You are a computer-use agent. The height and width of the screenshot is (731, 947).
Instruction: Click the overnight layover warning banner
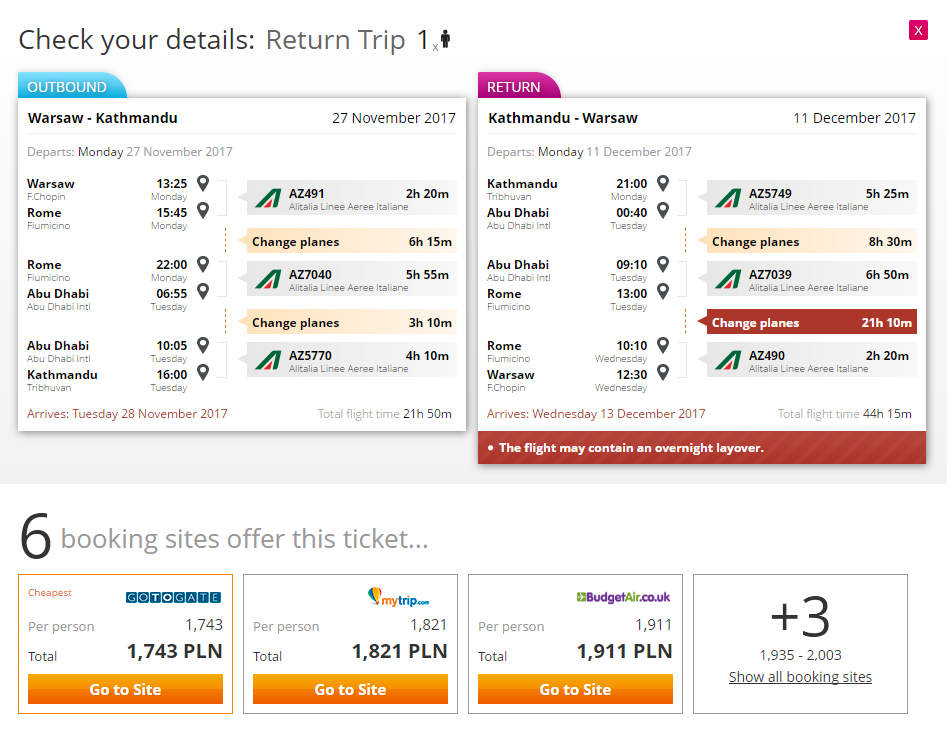pyautogui.click(x=702, y=448)
